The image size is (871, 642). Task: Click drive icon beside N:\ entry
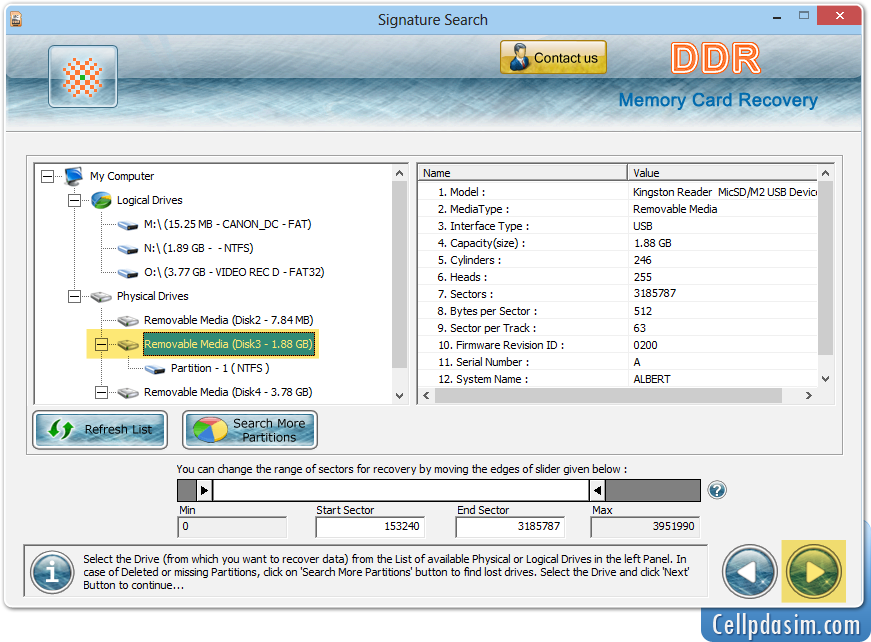(128, 249)
